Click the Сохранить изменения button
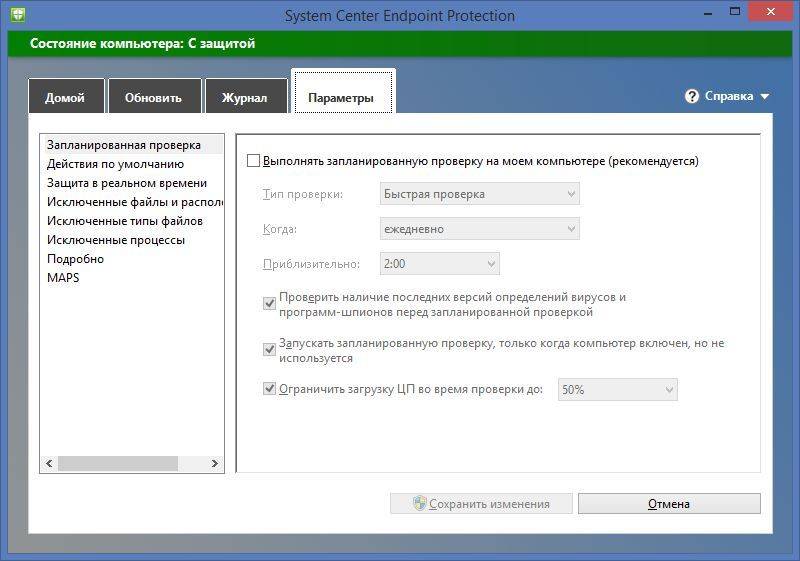Image resolution: width=800 pixels, height=561 pixels. pos(481,503)
